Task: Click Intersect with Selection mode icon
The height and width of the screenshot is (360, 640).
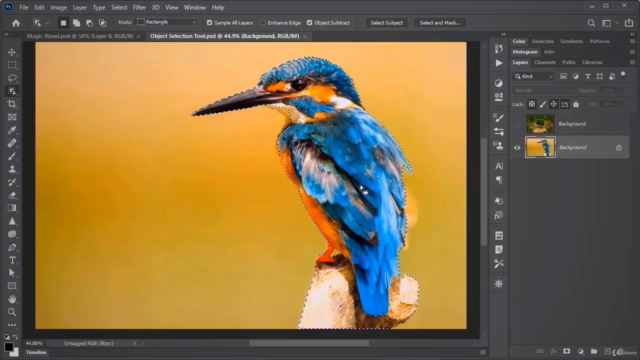Action: pos(102,23)
